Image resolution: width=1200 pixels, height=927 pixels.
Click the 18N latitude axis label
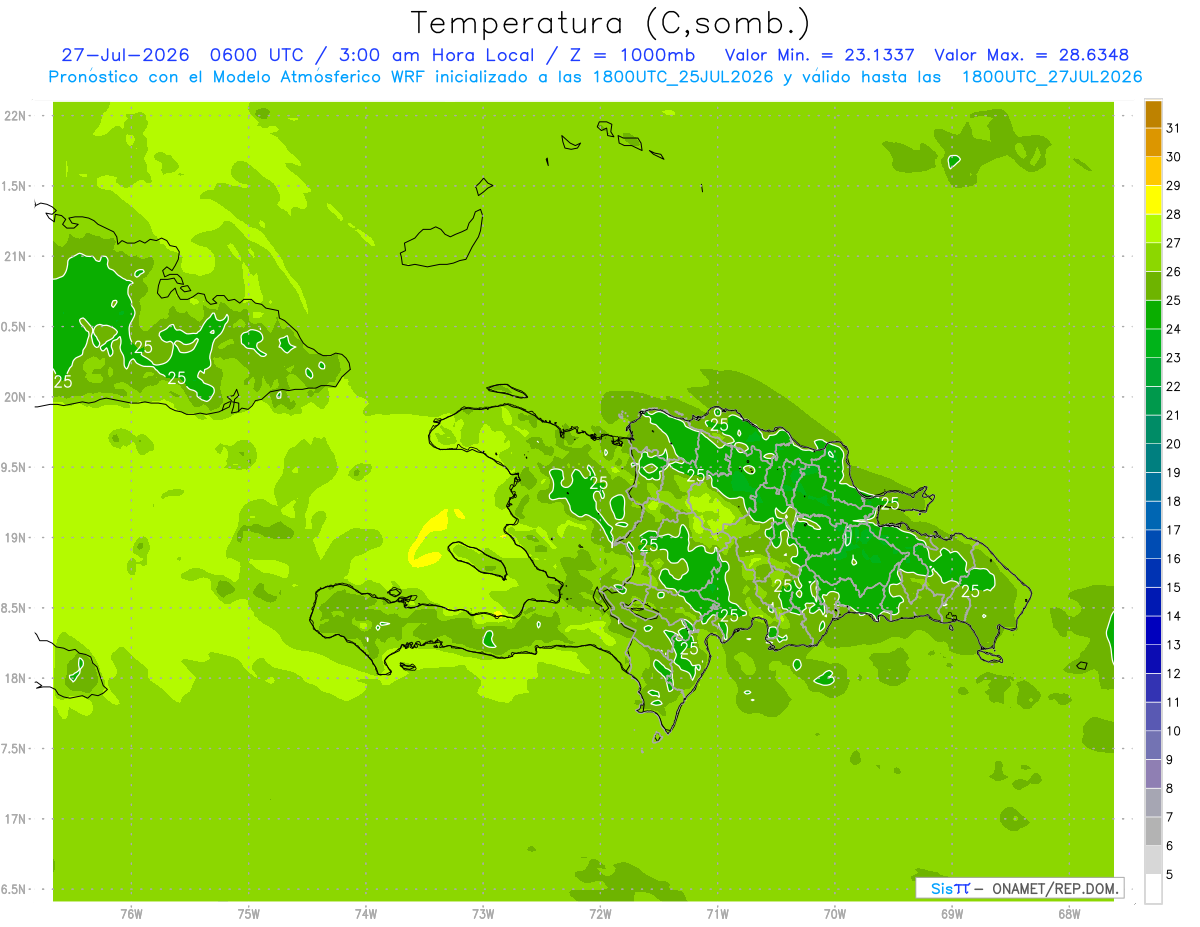pyautogui.click(x=16, y=678)
